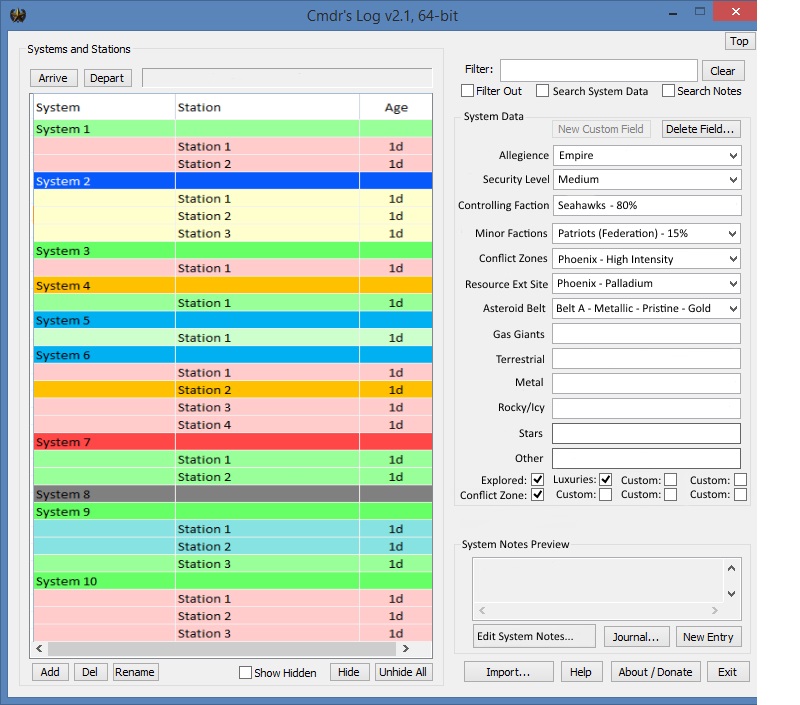Open About / Donate
This screenshot has width=800, height=705.
[656, 672]
